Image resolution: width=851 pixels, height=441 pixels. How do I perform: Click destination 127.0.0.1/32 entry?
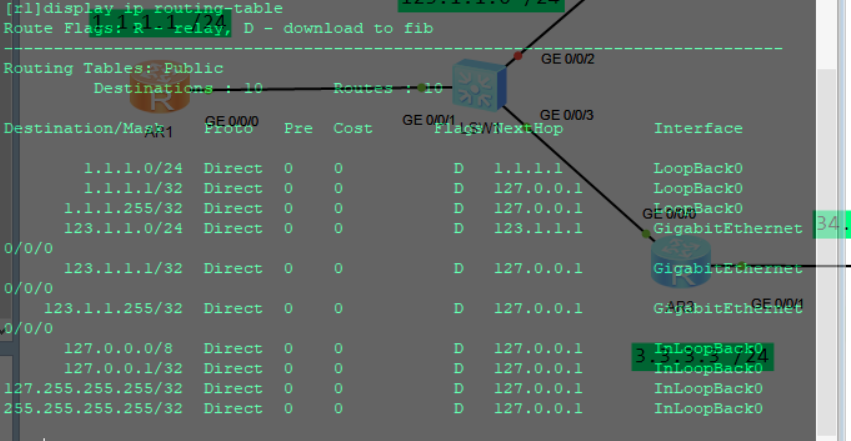(123, 369)
